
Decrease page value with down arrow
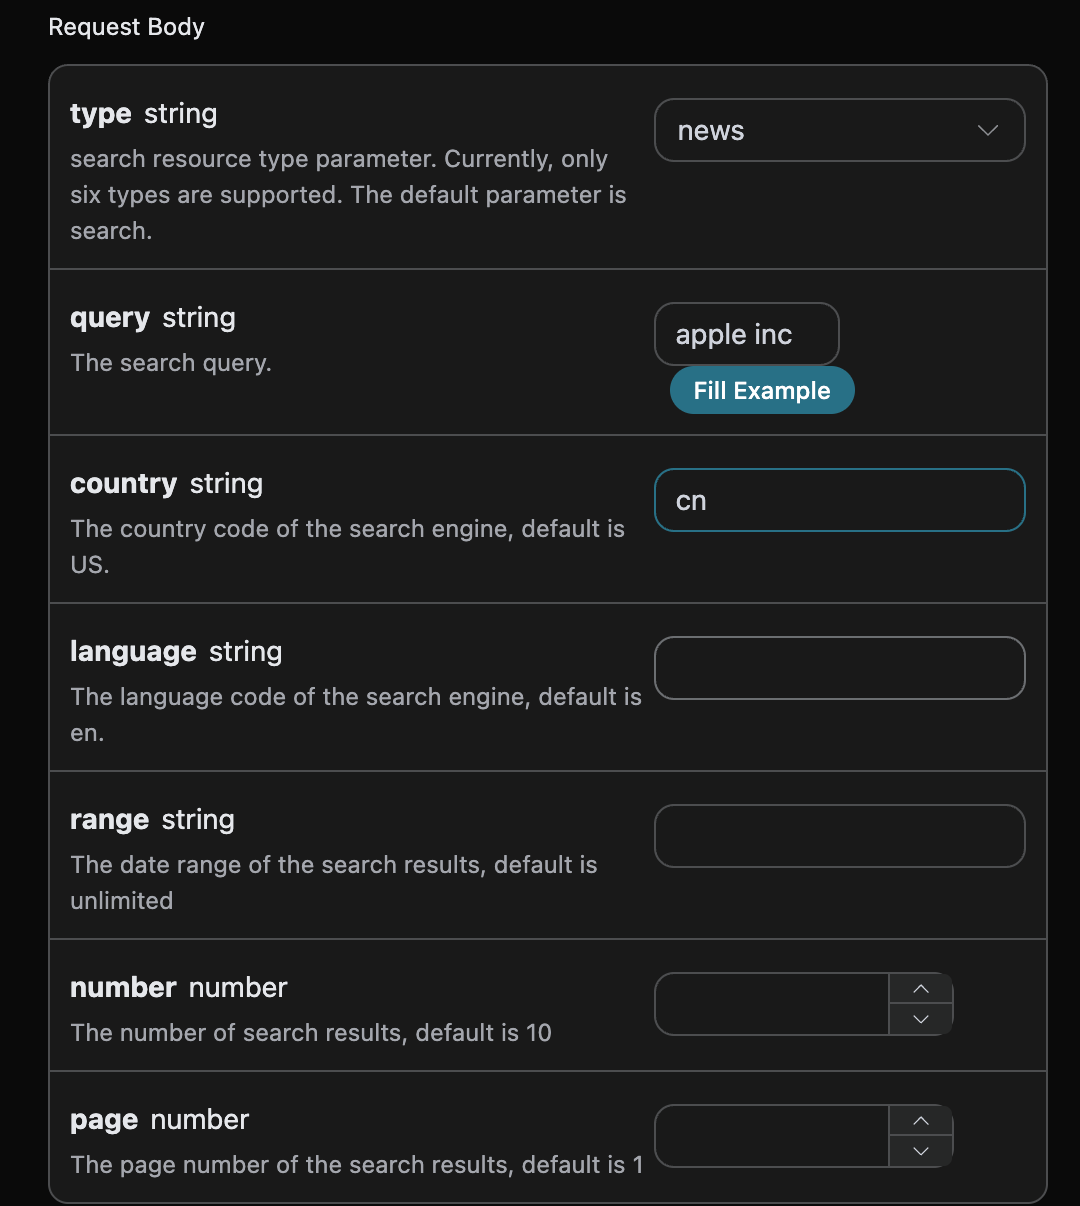click(921, 1151)
